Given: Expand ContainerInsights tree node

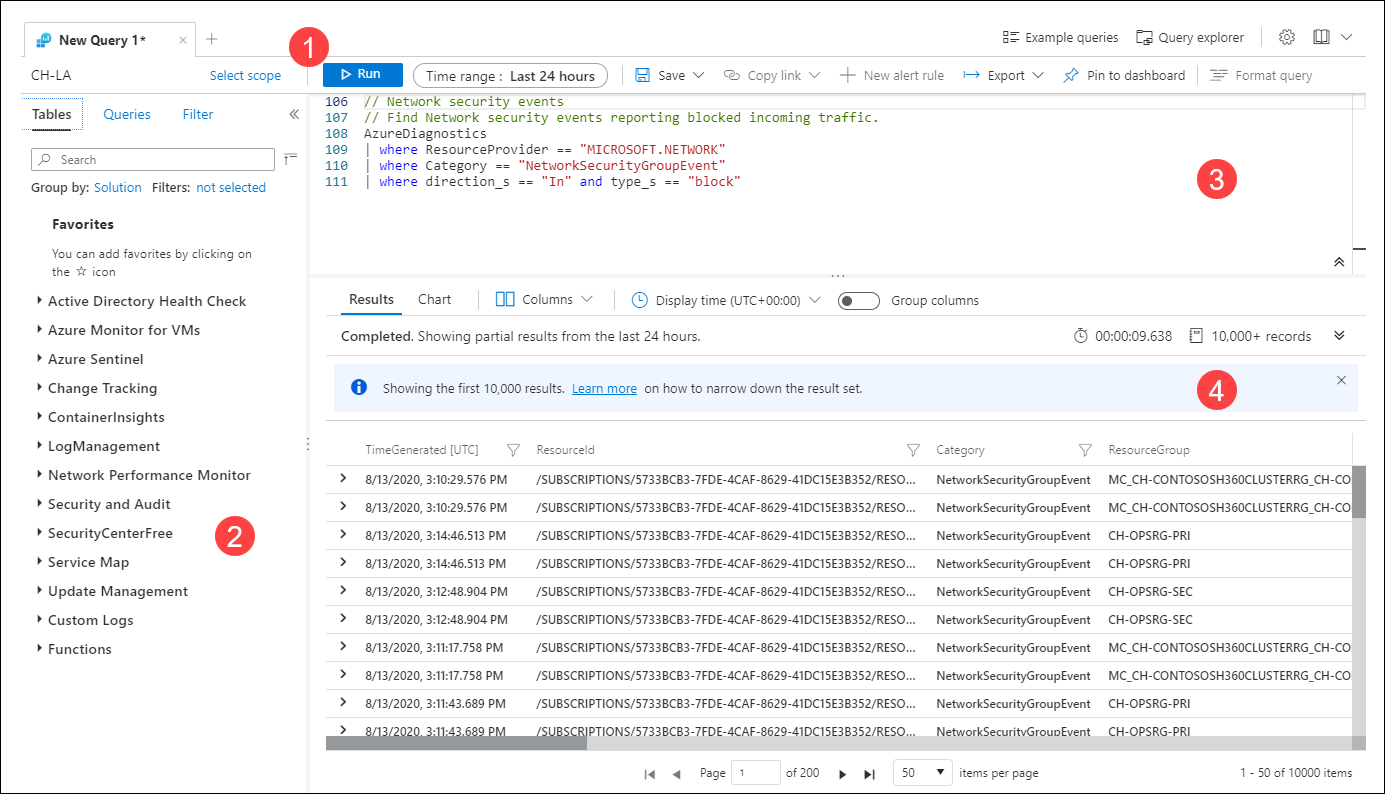Looking at the screenshot, I should (x=40, y=416).
